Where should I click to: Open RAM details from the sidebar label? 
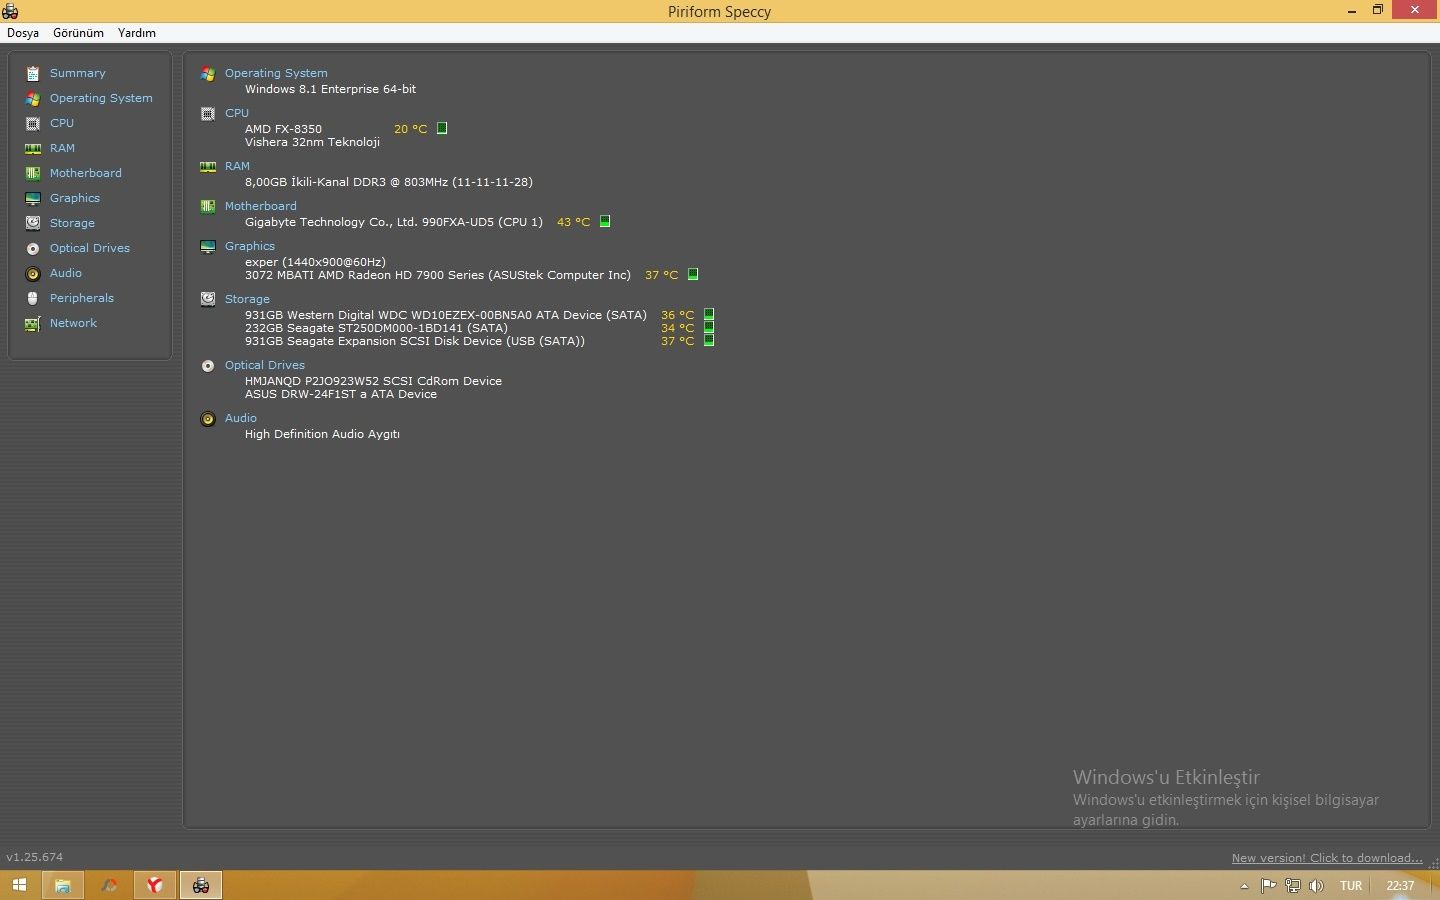62,148
